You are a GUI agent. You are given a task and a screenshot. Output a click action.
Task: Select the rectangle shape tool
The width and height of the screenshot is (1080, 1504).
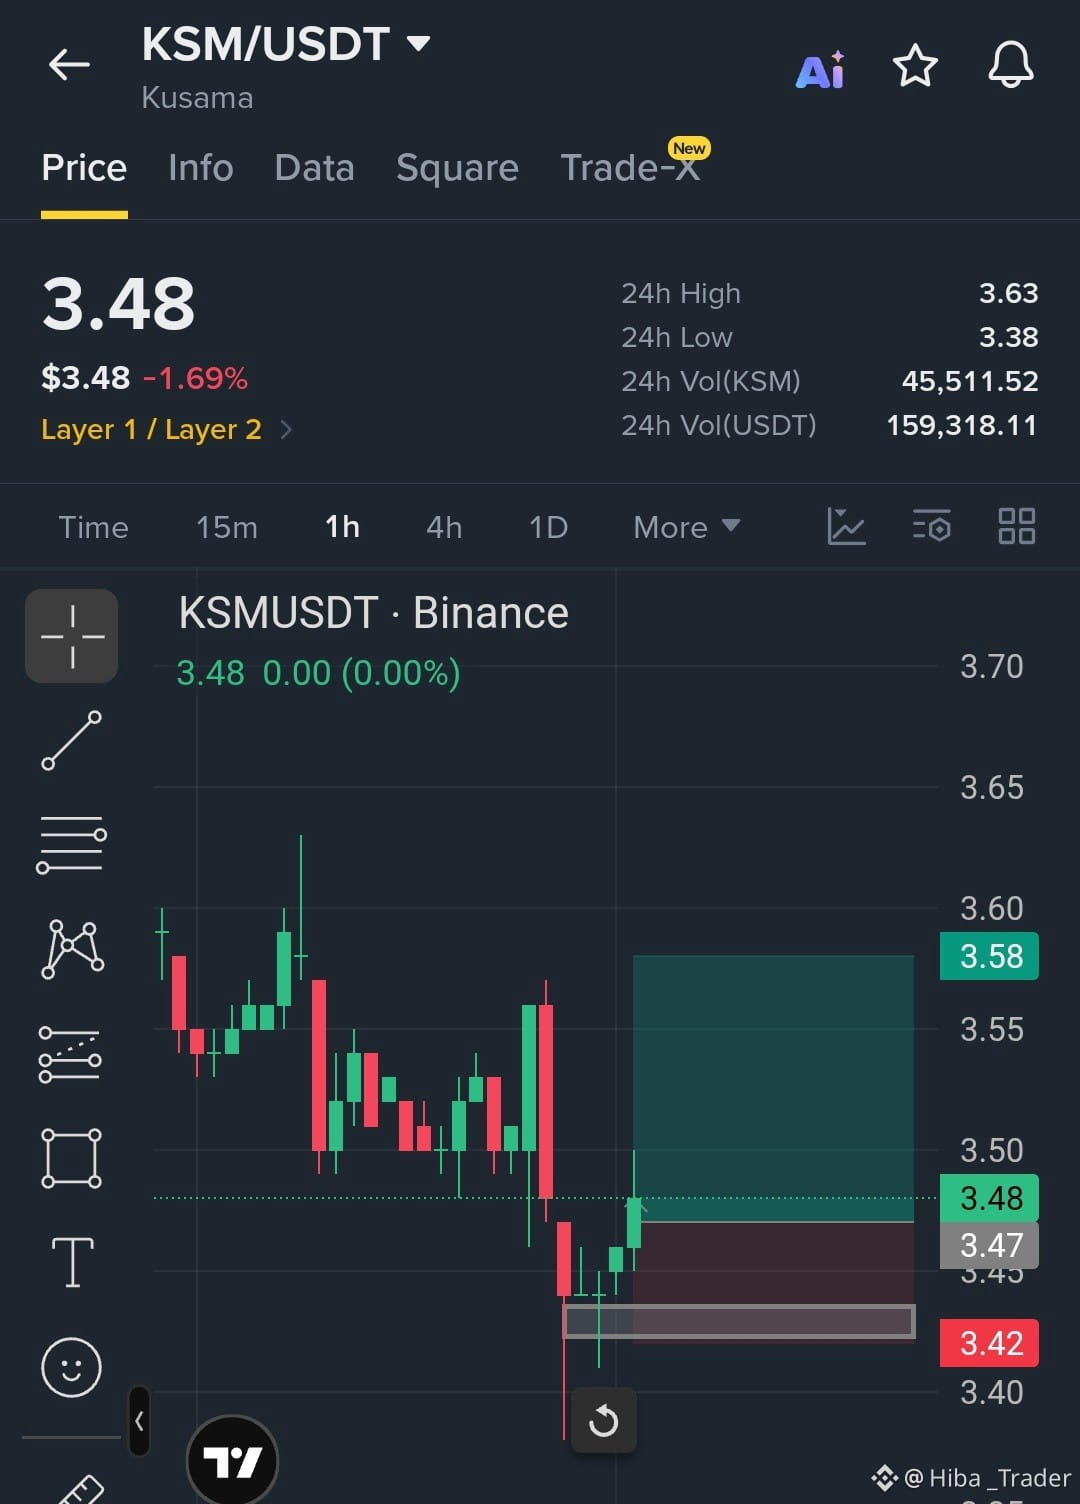[71, 1158]
